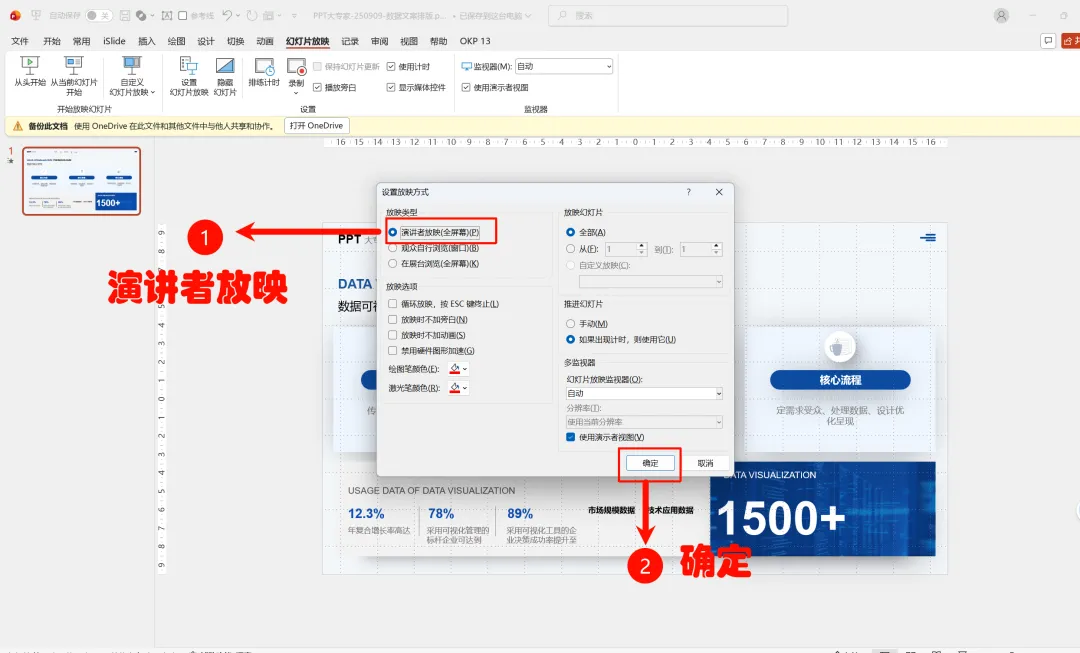Click the 排练计时 rehearse timings icon
This screenshot has height=653, width=1080.
pyautogui.click(x=264, y=66)
